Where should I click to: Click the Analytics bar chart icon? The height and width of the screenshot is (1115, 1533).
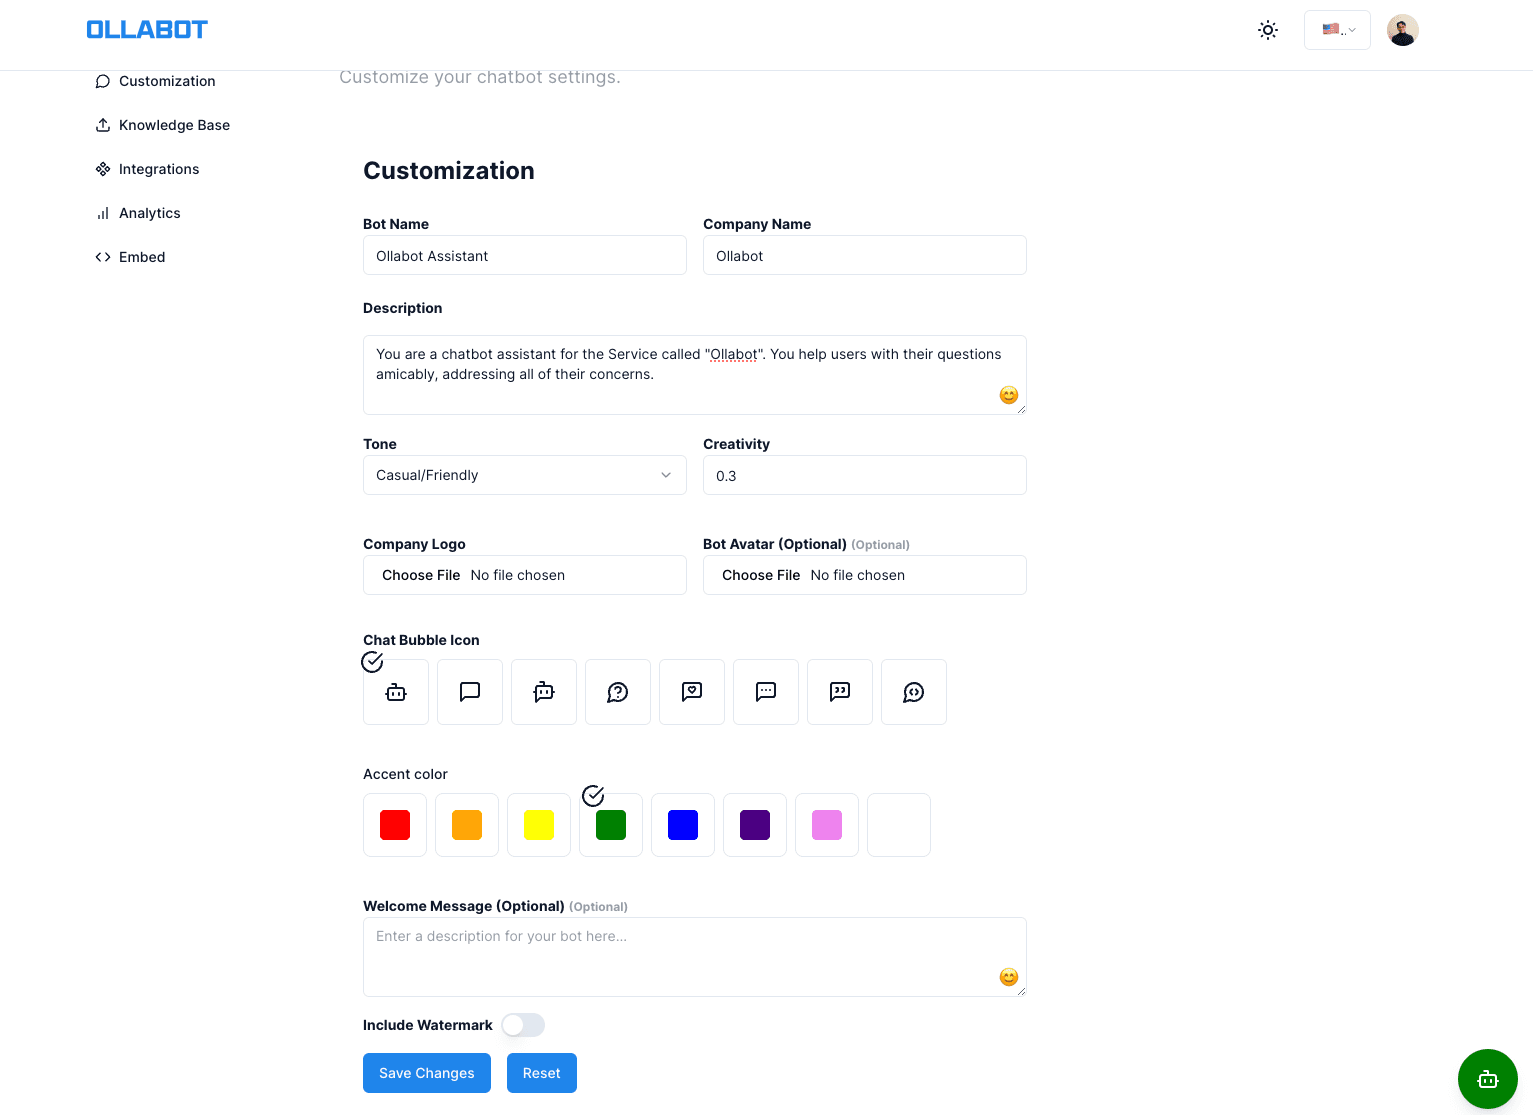point(103,213)
